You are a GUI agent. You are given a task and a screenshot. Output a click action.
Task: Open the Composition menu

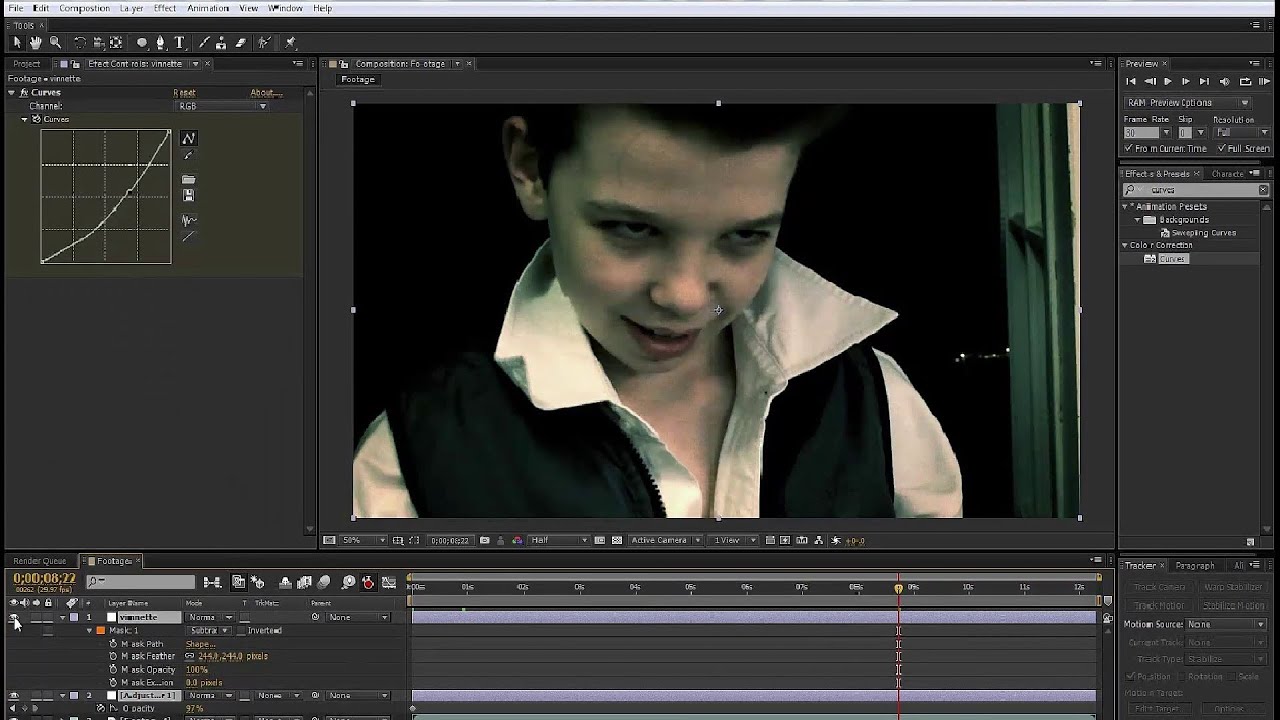pos(84,8)
